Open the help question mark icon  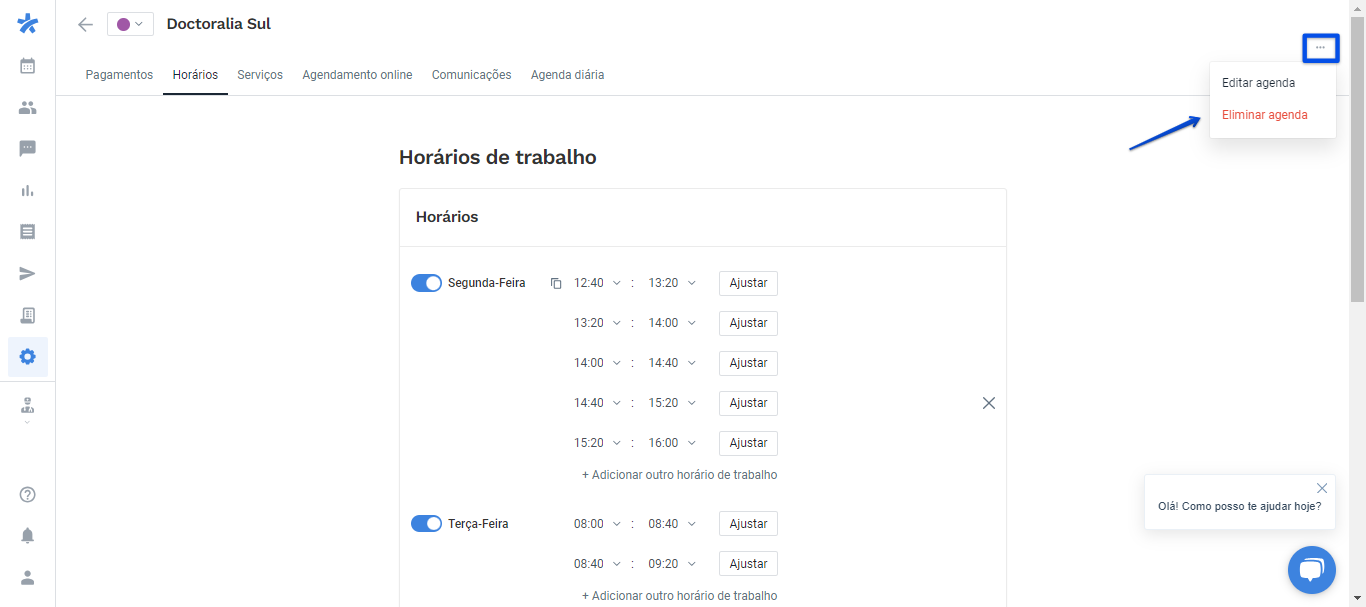(x=28, y=494)
